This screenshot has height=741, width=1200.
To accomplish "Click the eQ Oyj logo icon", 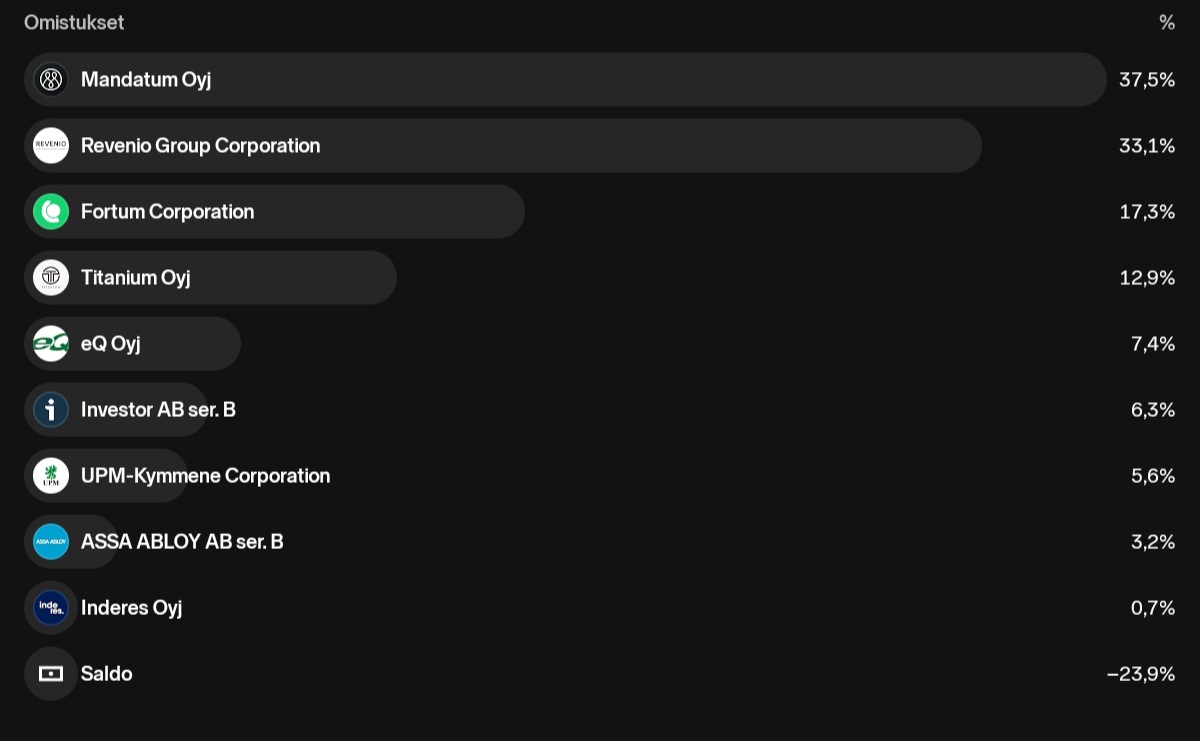I will (51, 344).
